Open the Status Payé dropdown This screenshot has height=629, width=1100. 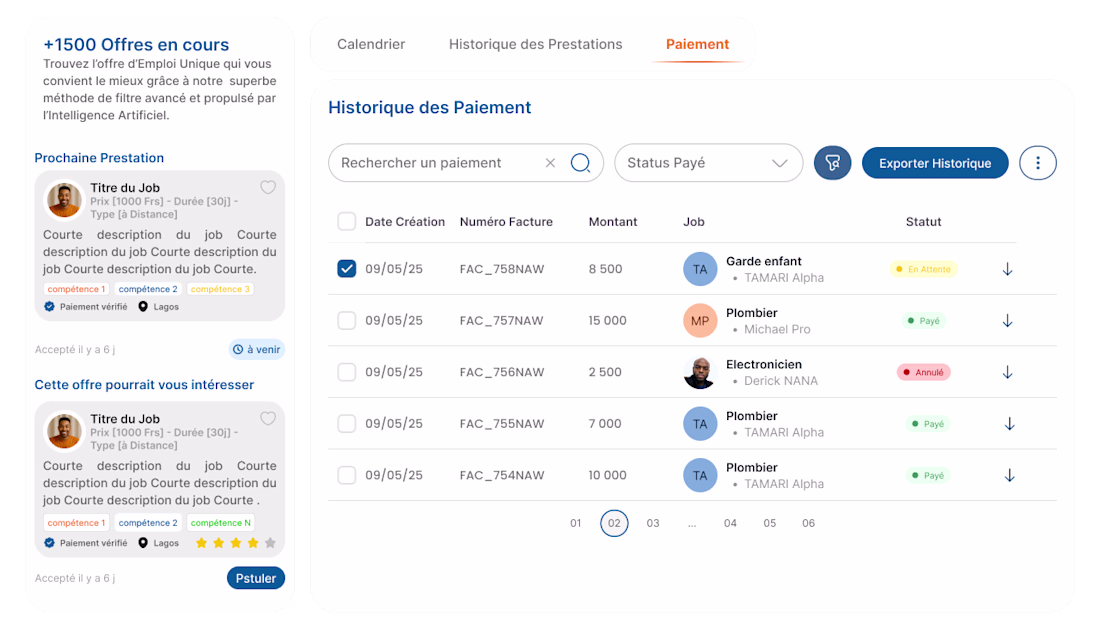tap(709, 163)
